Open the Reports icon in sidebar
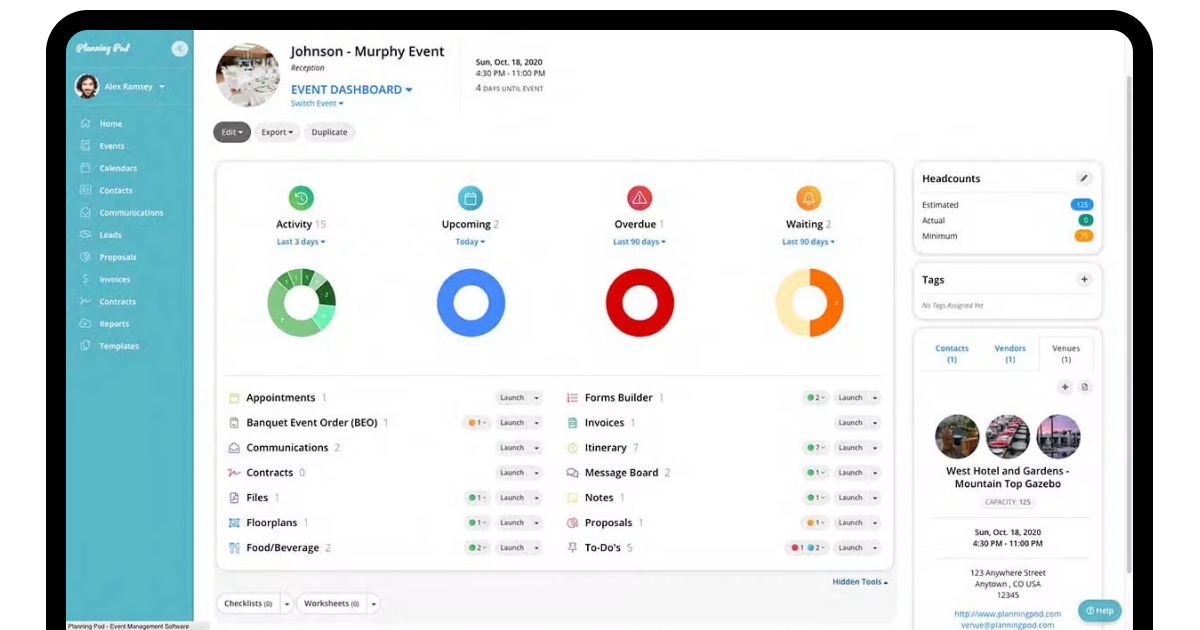 [86, 324]
